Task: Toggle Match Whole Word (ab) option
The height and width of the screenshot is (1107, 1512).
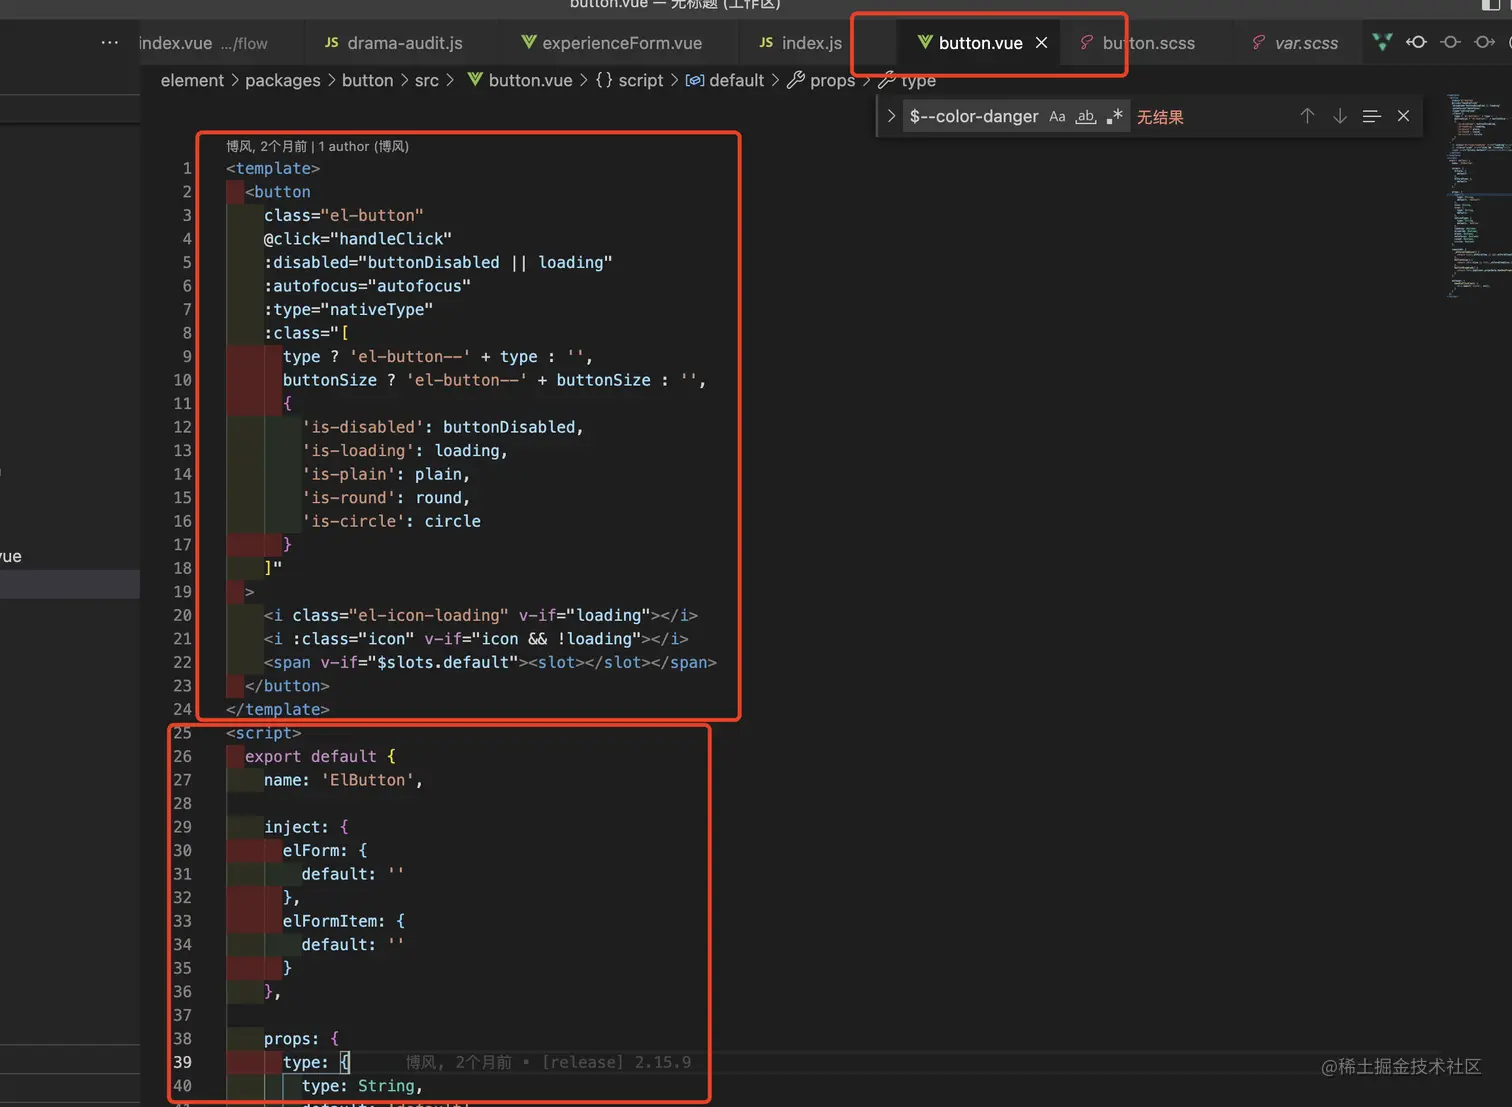Action: tap(1085, 117)
